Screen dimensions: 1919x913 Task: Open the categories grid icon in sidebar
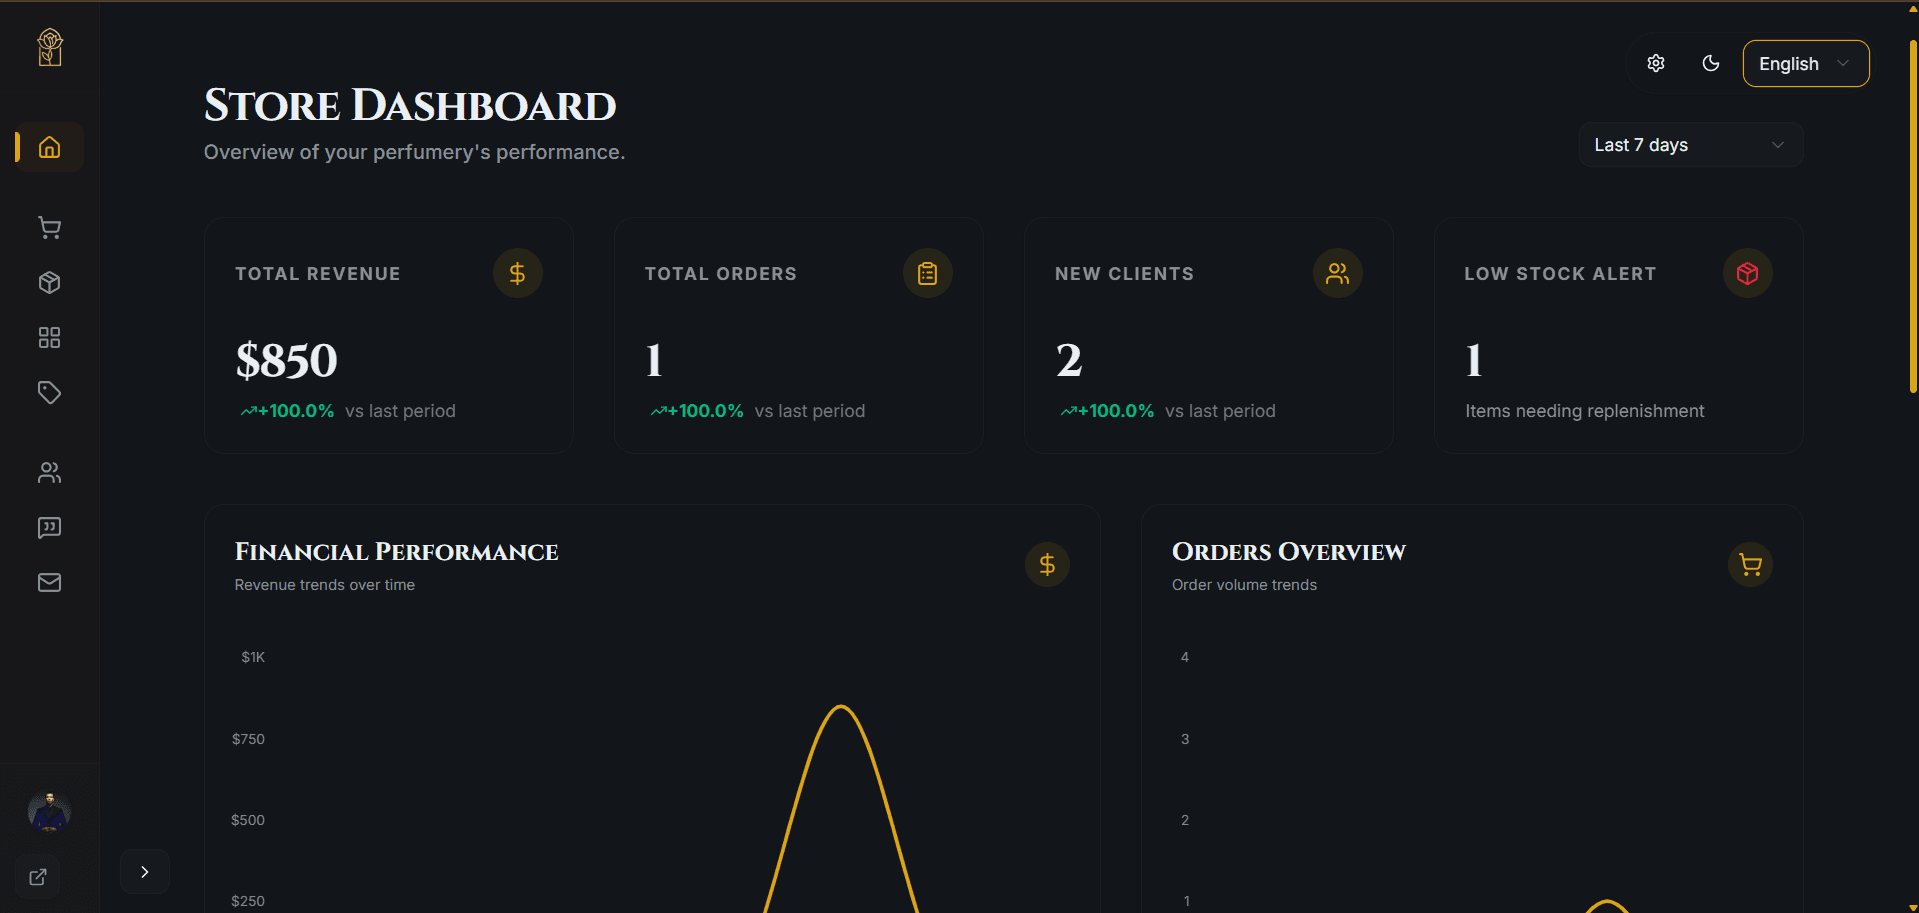pos(49,338)
